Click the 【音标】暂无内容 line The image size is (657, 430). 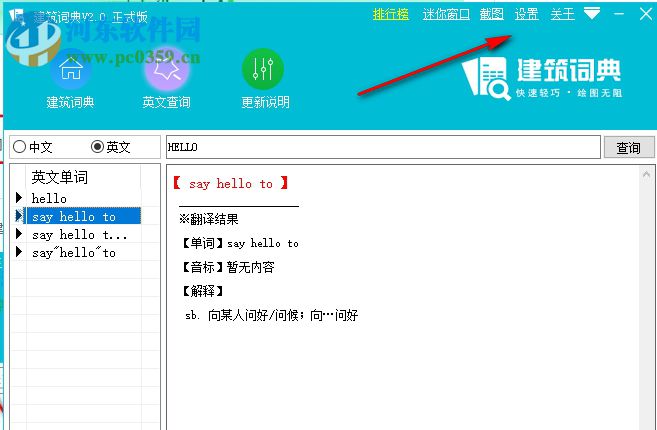point(227,267)
